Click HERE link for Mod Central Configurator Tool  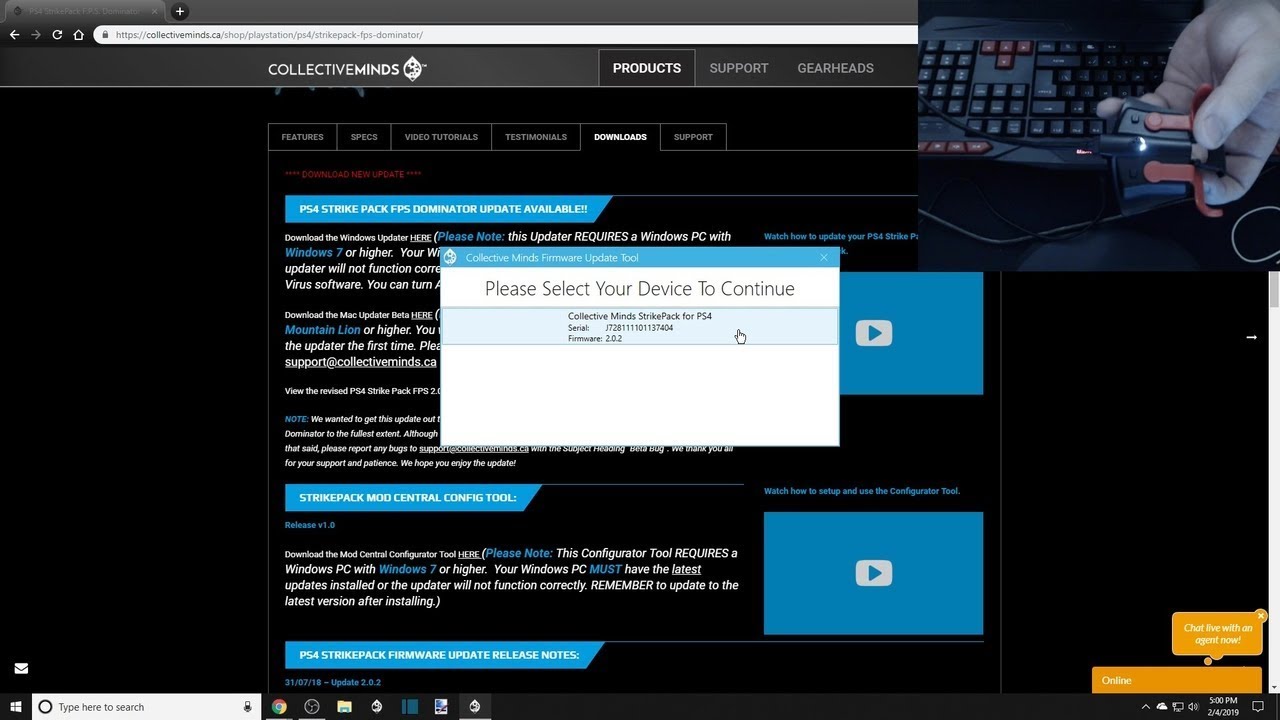point(469,554)
